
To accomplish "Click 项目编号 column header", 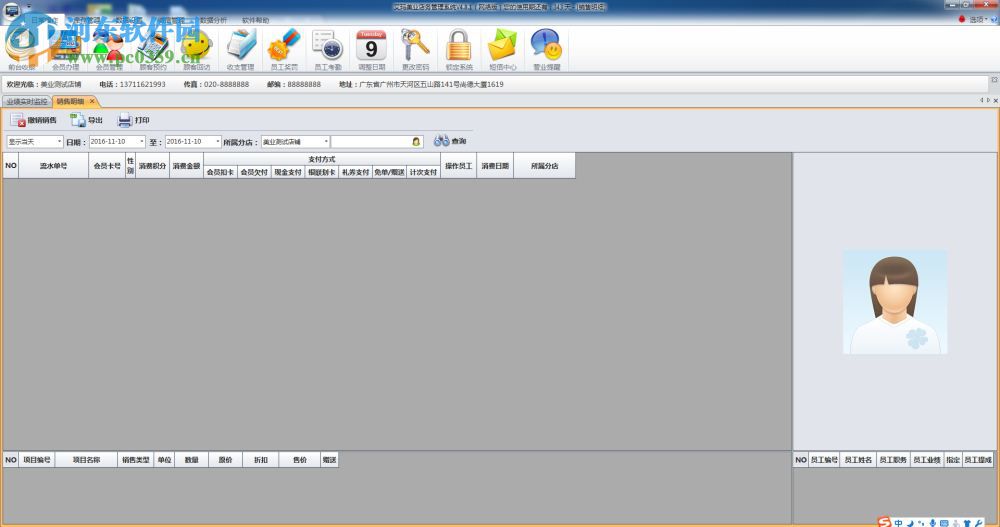I will [x=37, y=459].
